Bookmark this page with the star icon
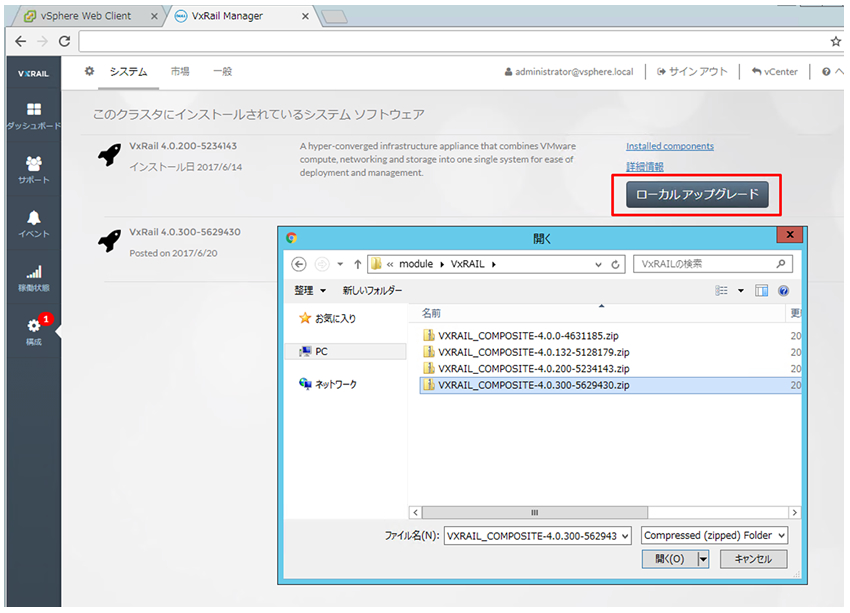Image resolution: width=850 pixels, height=613 pixels. click(836, 41)
